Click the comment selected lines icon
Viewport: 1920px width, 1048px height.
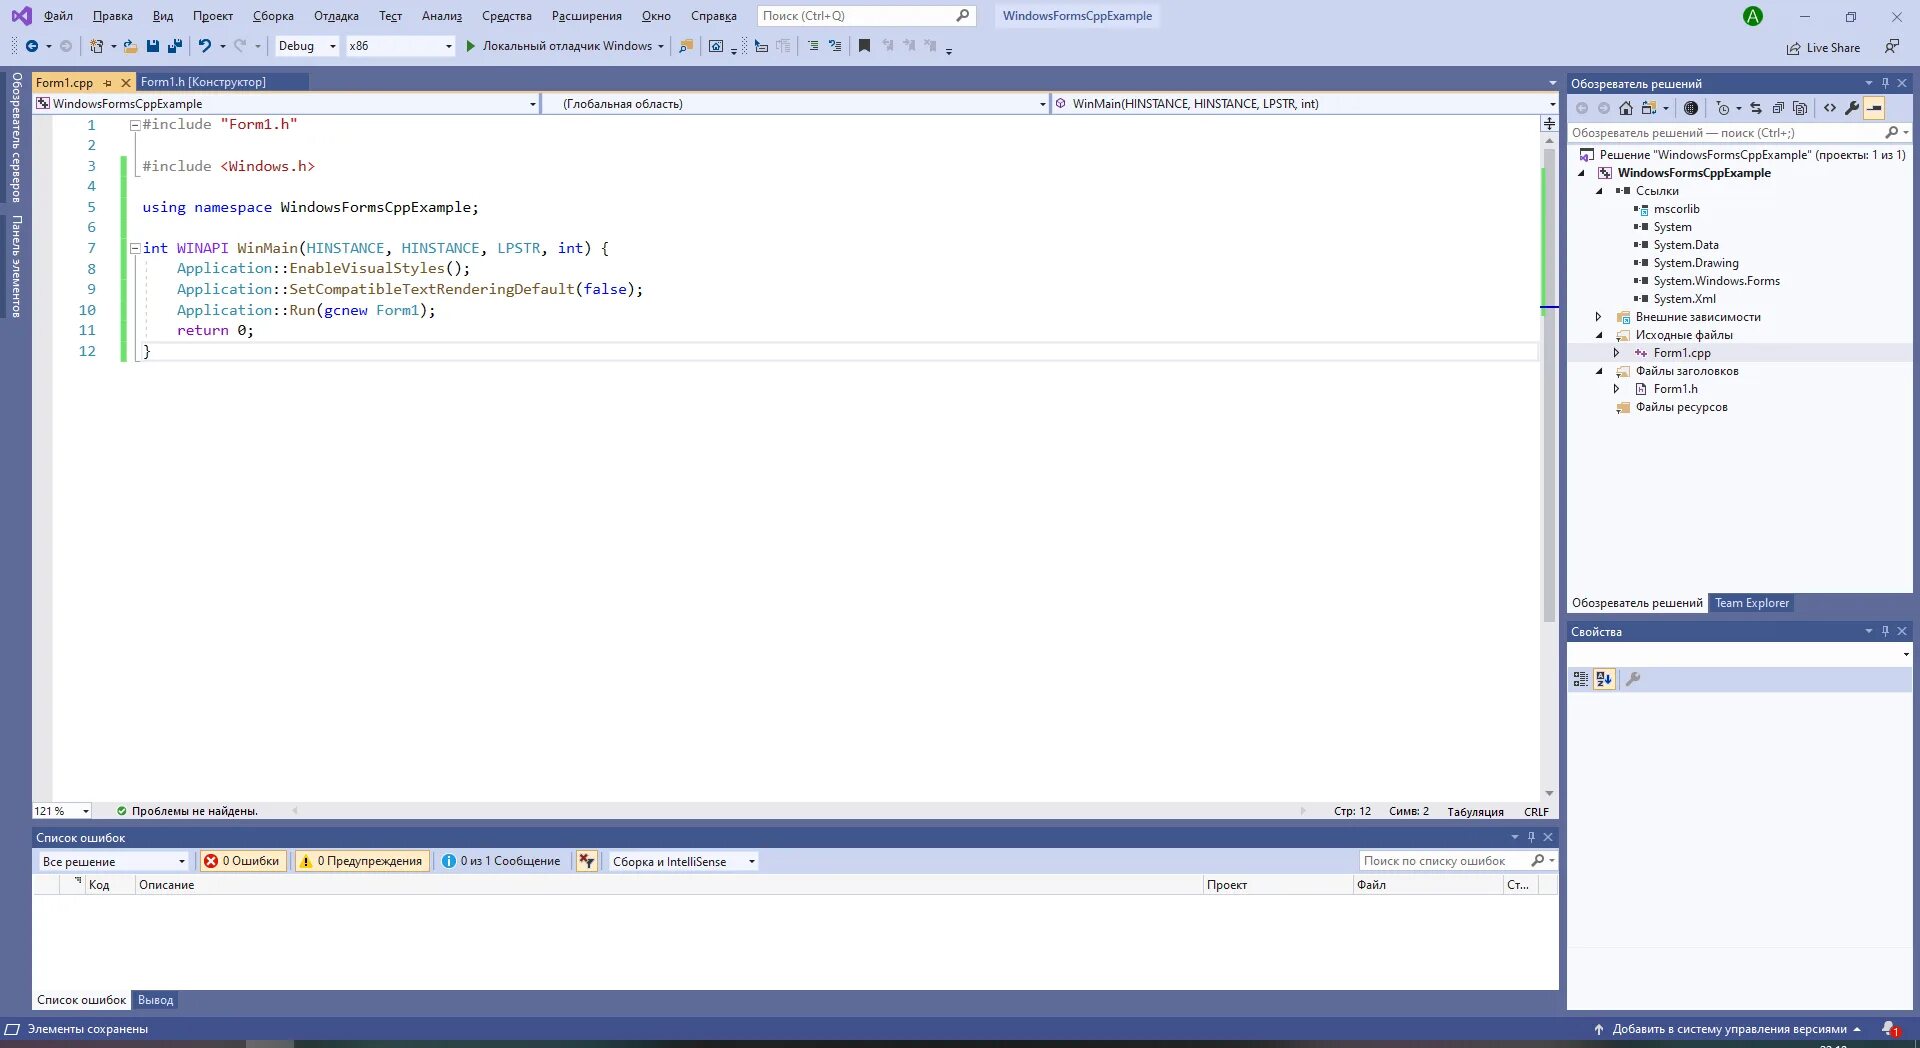click(812, 46)
